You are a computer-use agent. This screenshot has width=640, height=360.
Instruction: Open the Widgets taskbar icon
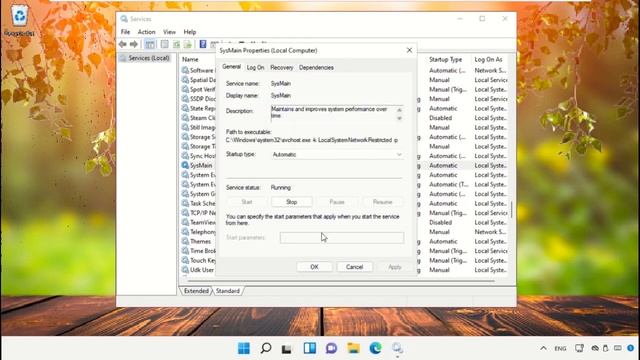click(x=310, y=348)
